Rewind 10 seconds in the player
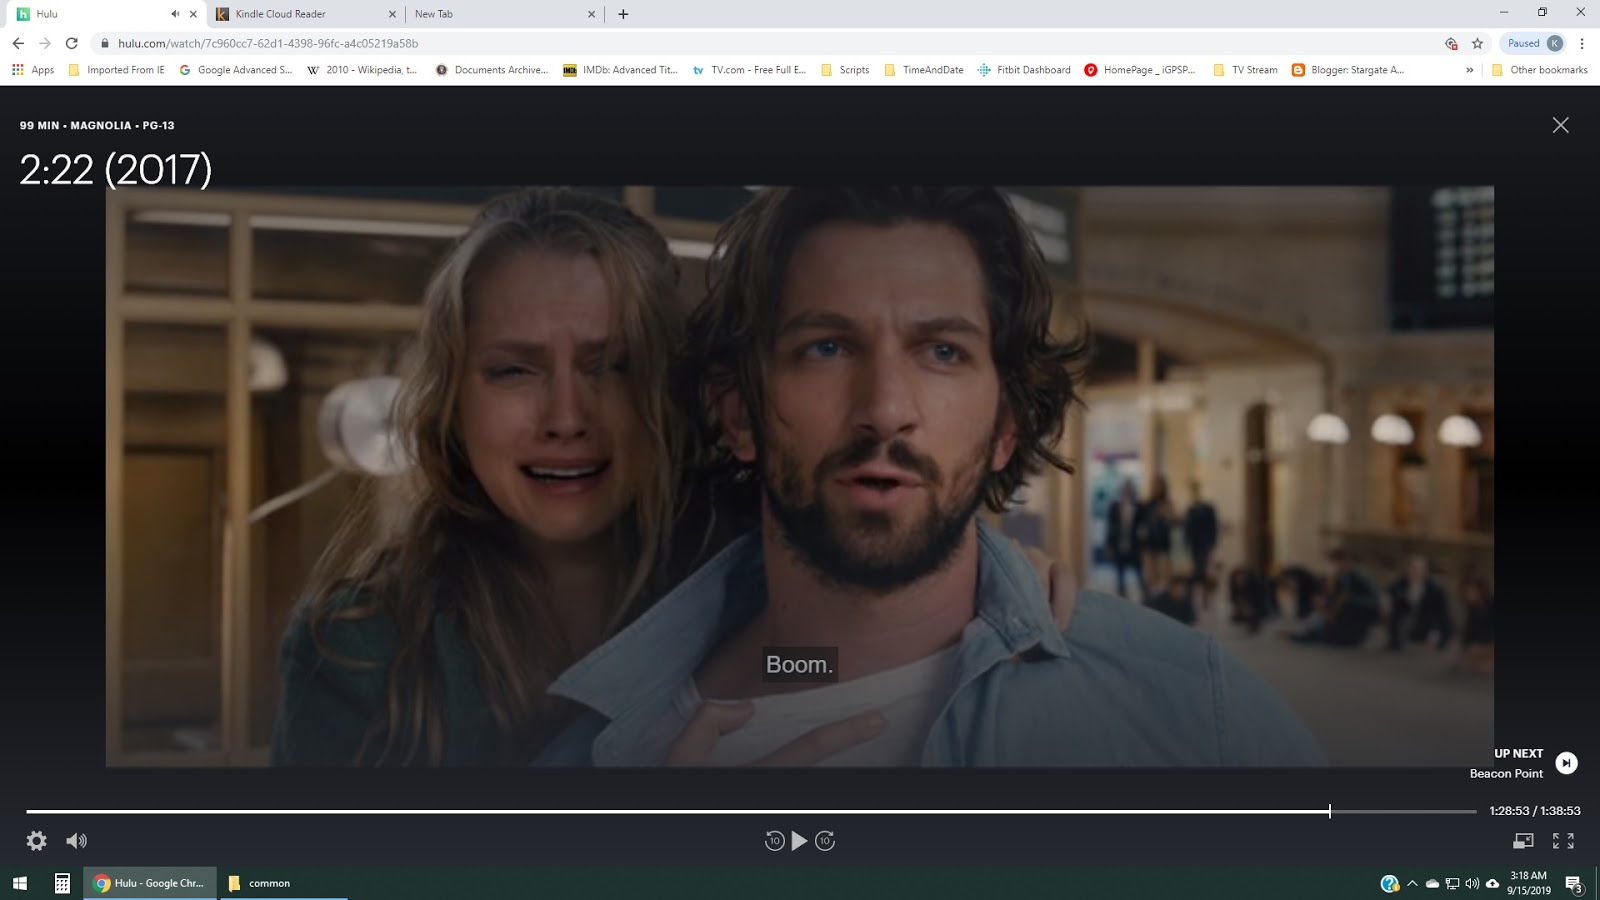This screenshot has width=1600, height=900. 774,841
